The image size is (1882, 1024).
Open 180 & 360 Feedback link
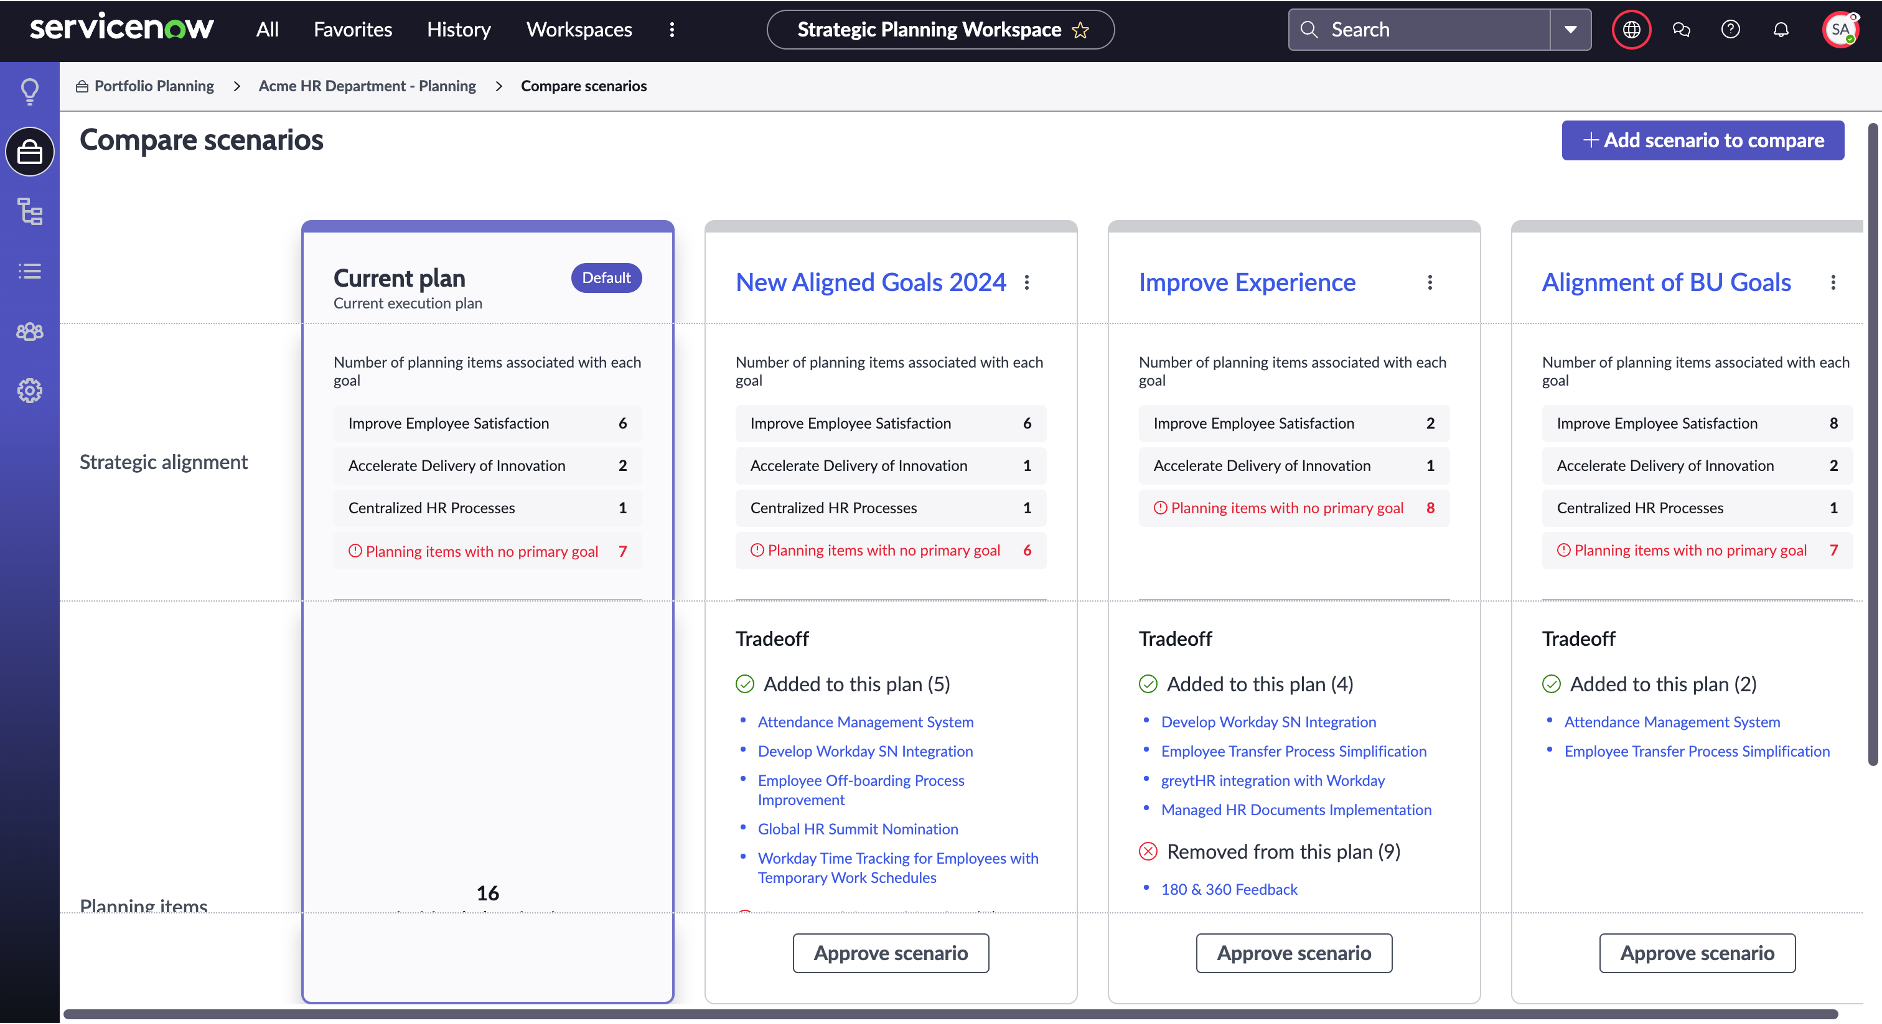[x=1229, y=889]
